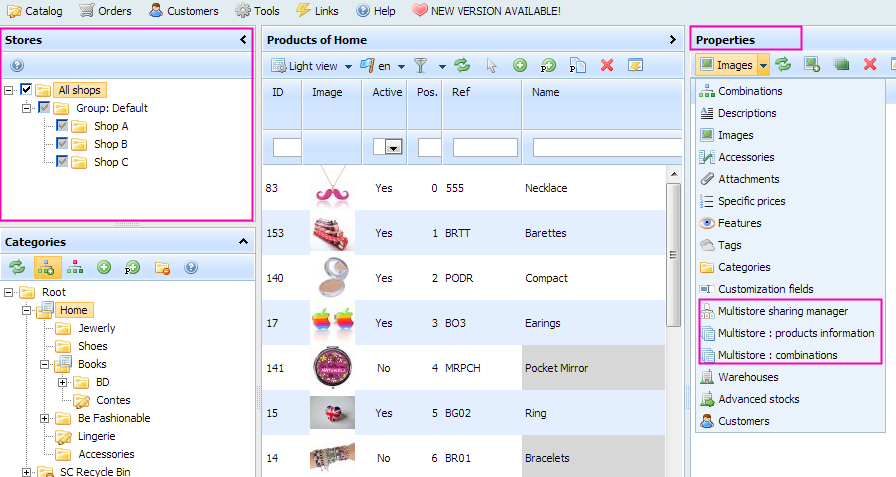This screenshot has width=896, height=477.
Task: Click the Necklace product thumbnail
Action: pos(332,187)
